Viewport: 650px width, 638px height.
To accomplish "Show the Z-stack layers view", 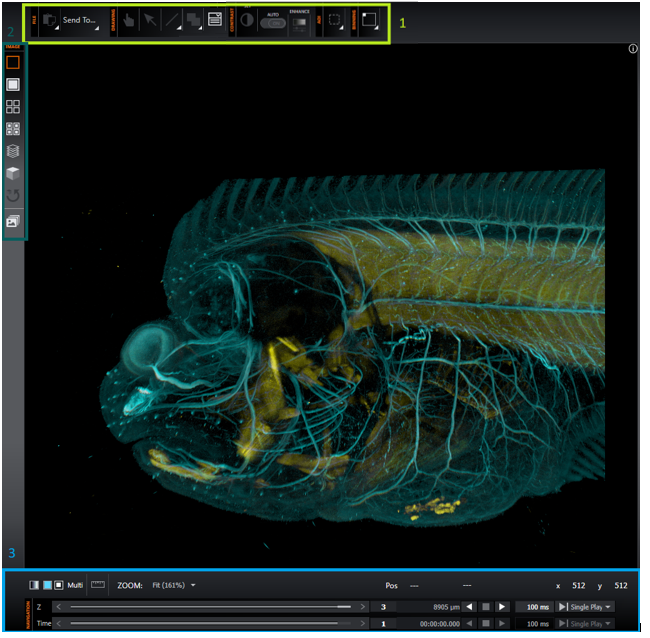I will pyautogui.click(x=13, y=151).
